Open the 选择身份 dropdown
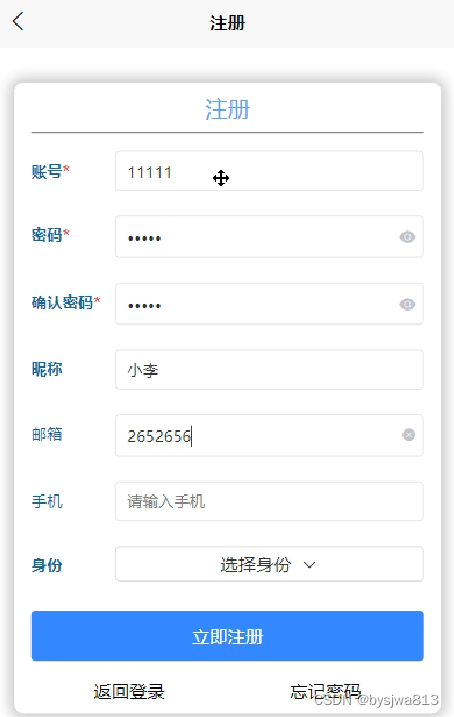The width and height of the screenshot is (454, 717). (x=269, y=564)
